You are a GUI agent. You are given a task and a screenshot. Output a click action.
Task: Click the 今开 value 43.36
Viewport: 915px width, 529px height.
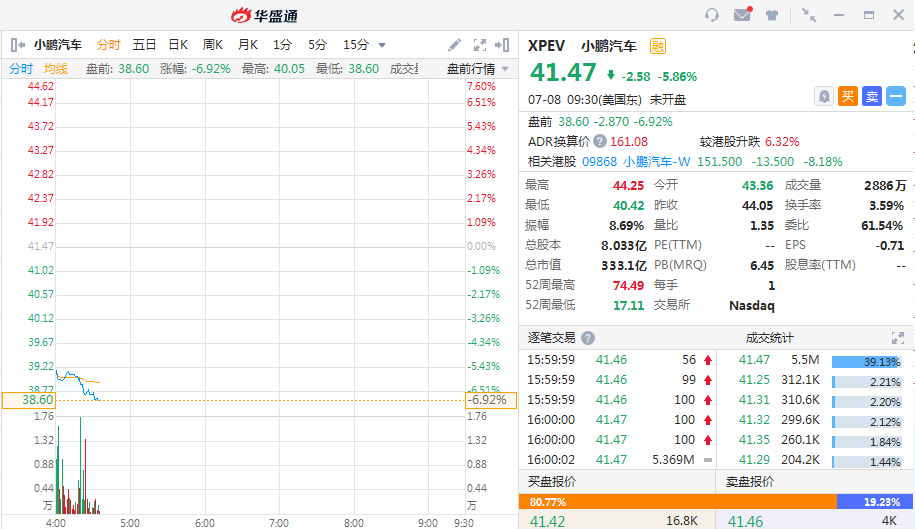click(757, 185)
